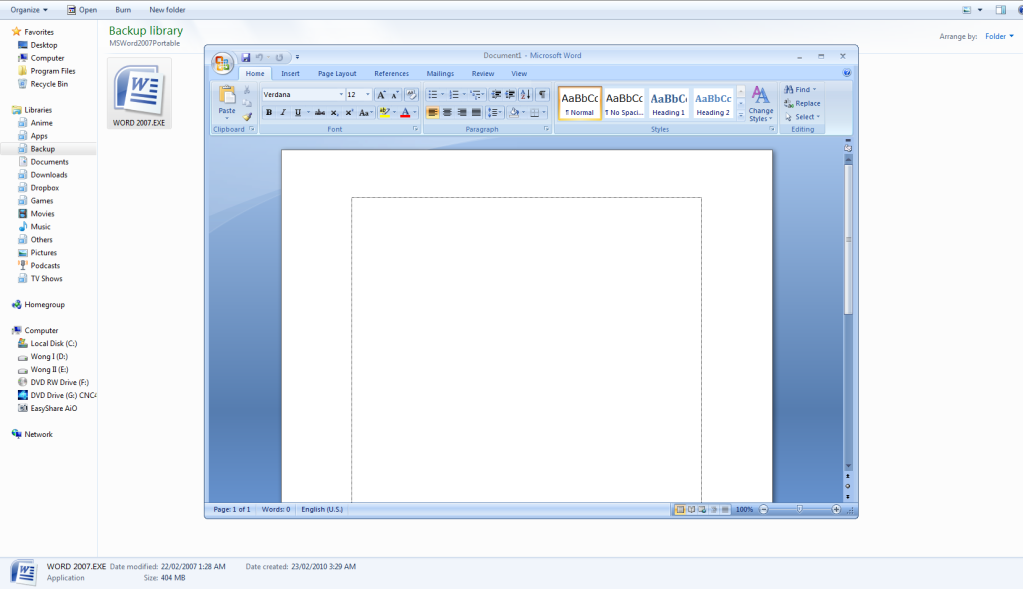
Task: Open the Paragraph dialog launcher
Action: [546, 129]
